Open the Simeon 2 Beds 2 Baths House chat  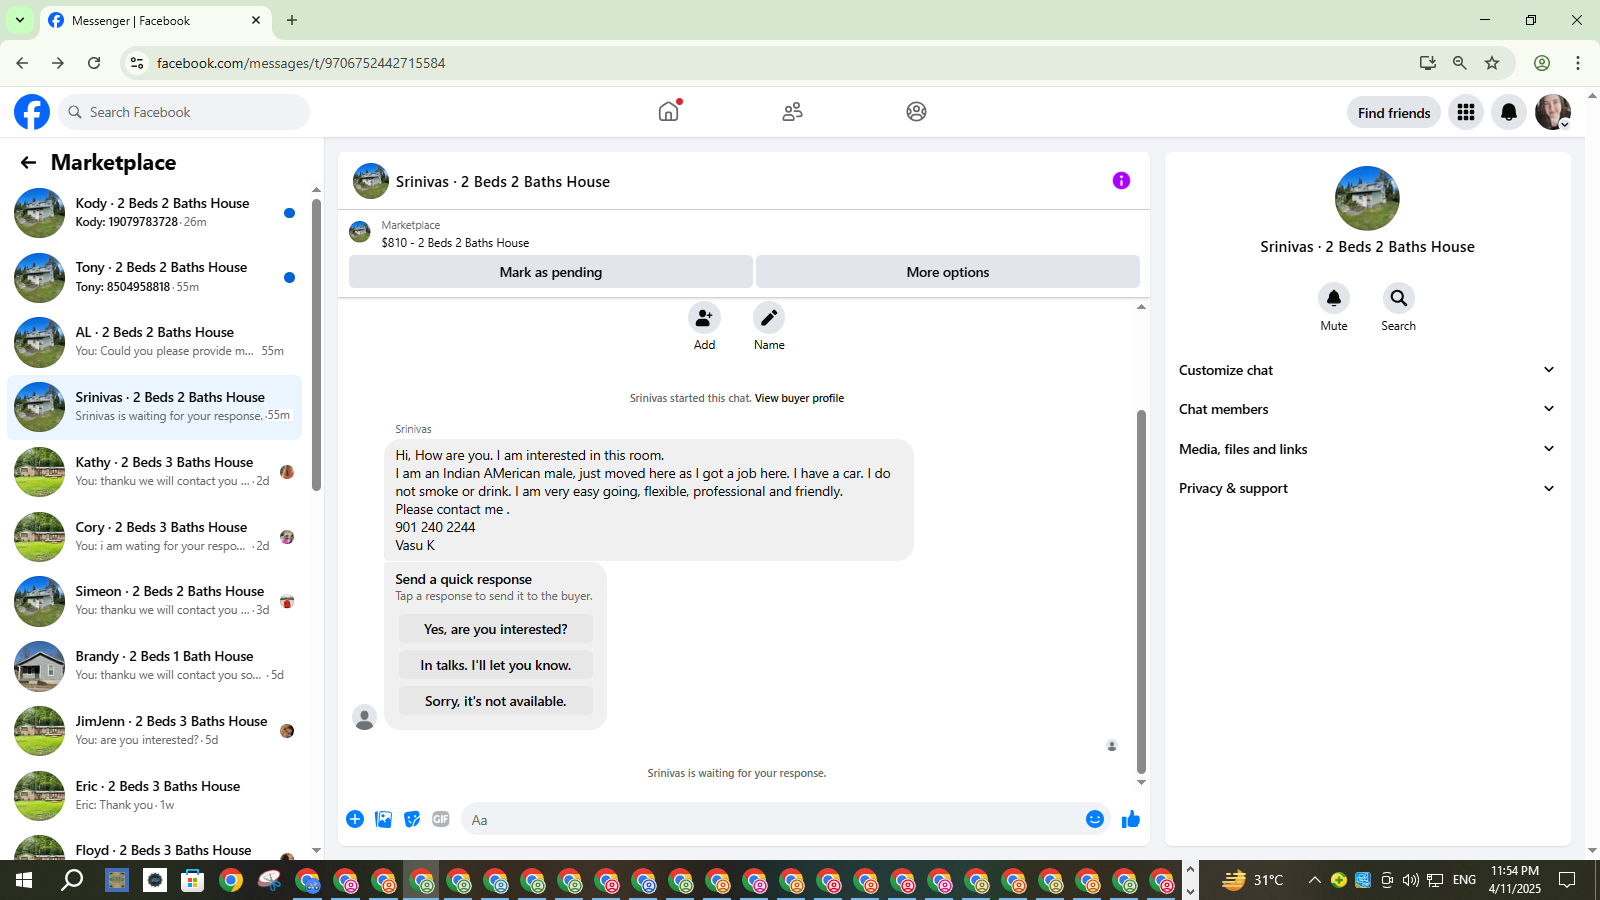click(x=155, y=601)
